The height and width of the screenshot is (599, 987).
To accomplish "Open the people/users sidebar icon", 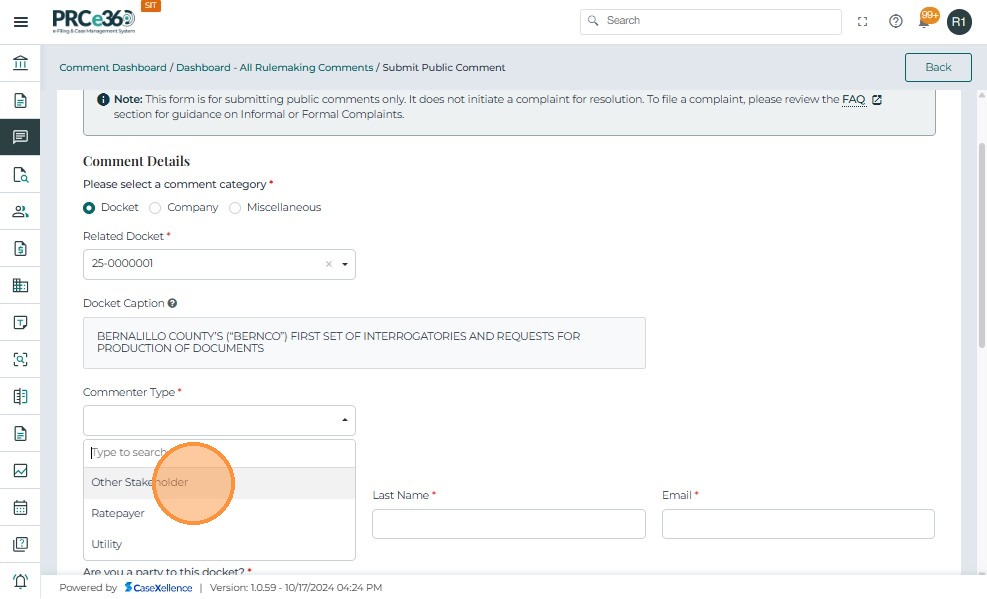I will click(x=20, y=212).
